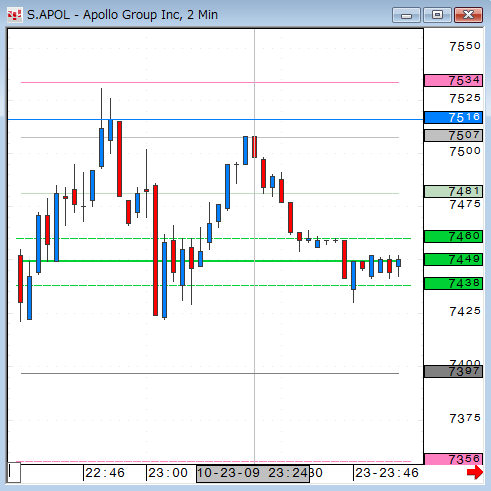Click the green 7438 price label
The width and height of the screenshot is (491, 491).
pos(453,283)
